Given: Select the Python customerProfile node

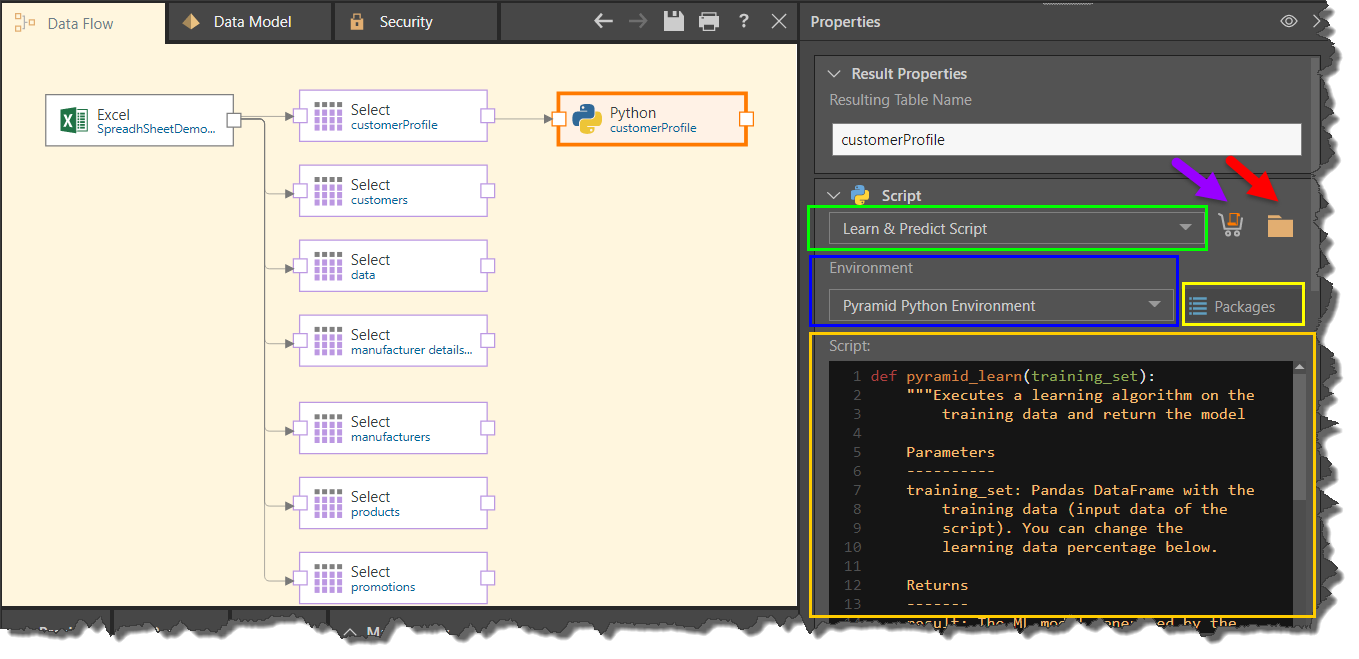Looking at the screenshot, I should coord(651,120).
